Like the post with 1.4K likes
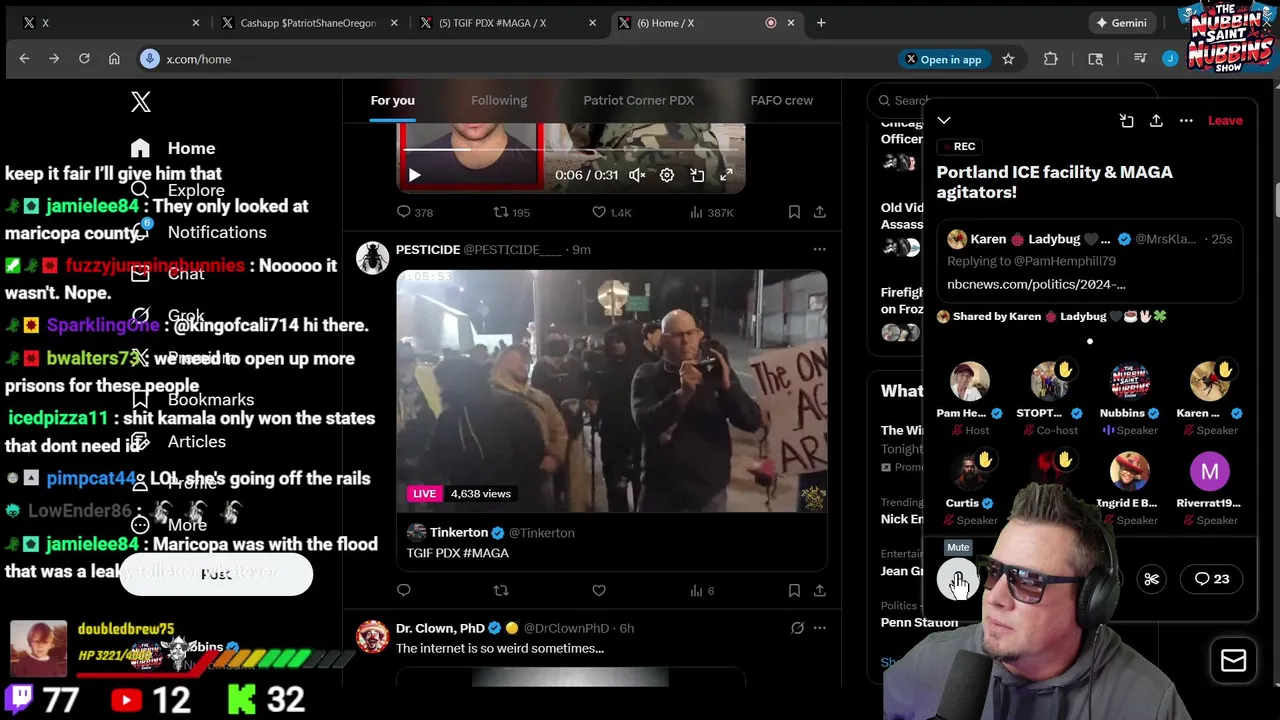The image size is (1280, 720). coord(611,212)
